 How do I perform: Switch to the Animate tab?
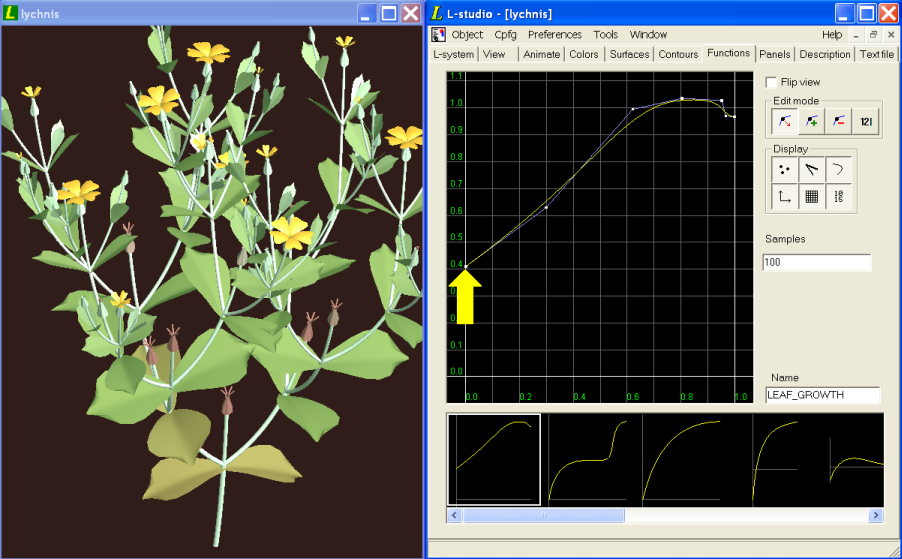pos(541,54)
